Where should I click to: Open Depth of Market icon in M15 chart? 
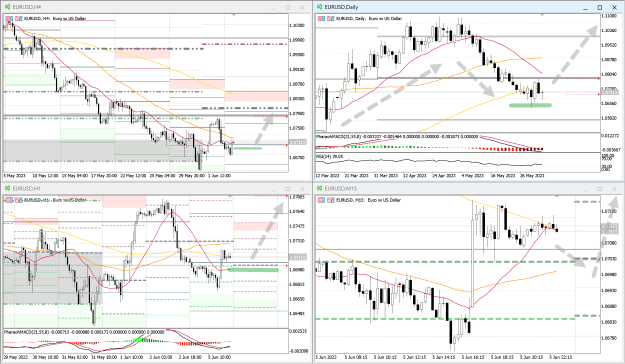[321, 200]
